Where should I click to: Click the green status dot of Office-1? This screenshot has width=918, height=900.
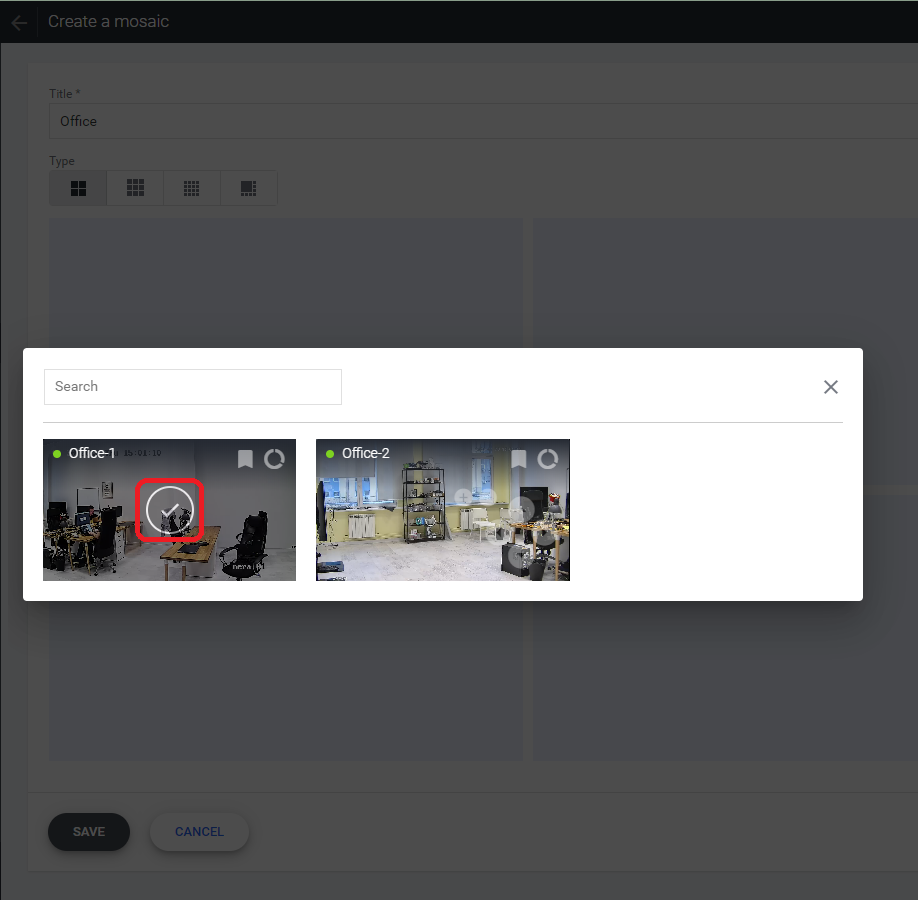coord(57,454)
